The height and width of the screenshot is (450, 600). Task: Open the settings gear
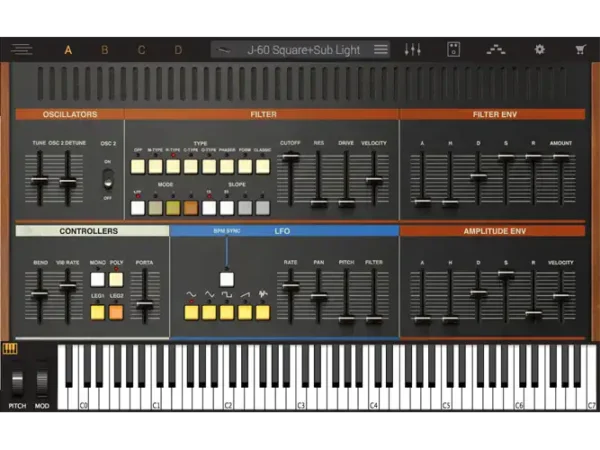[540, 49]
